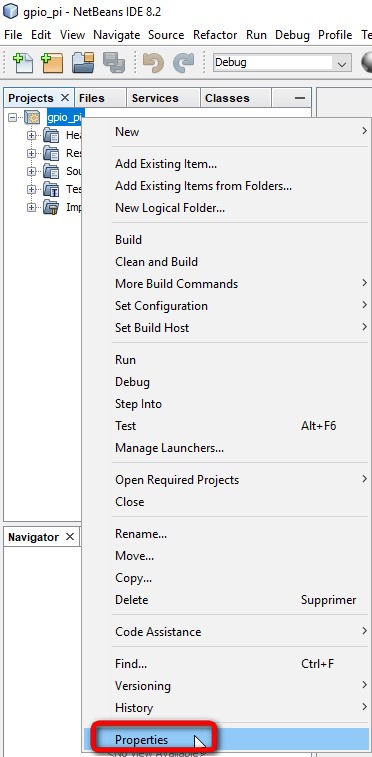Click the Open Project folder icon
Viewport: 372px width, 757px height.
(83, 63)
